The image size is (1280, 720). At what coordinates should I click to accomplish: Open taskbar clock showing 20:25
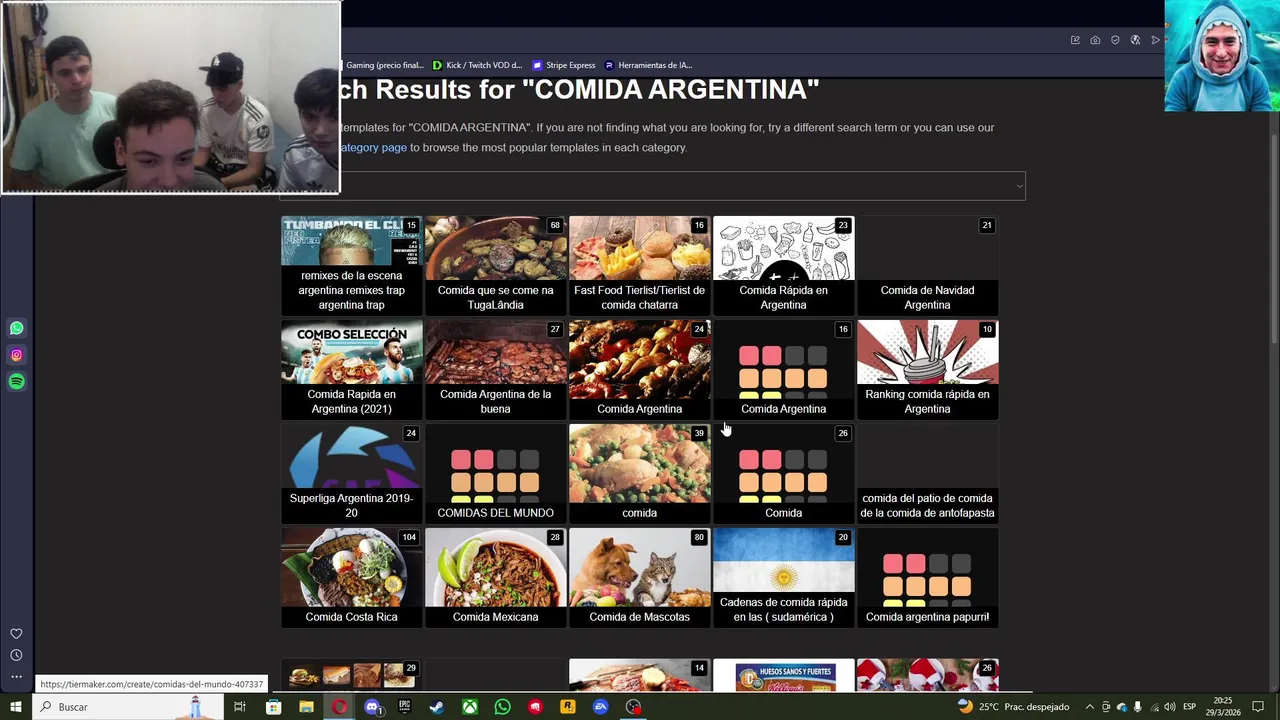pos(1222,707)
